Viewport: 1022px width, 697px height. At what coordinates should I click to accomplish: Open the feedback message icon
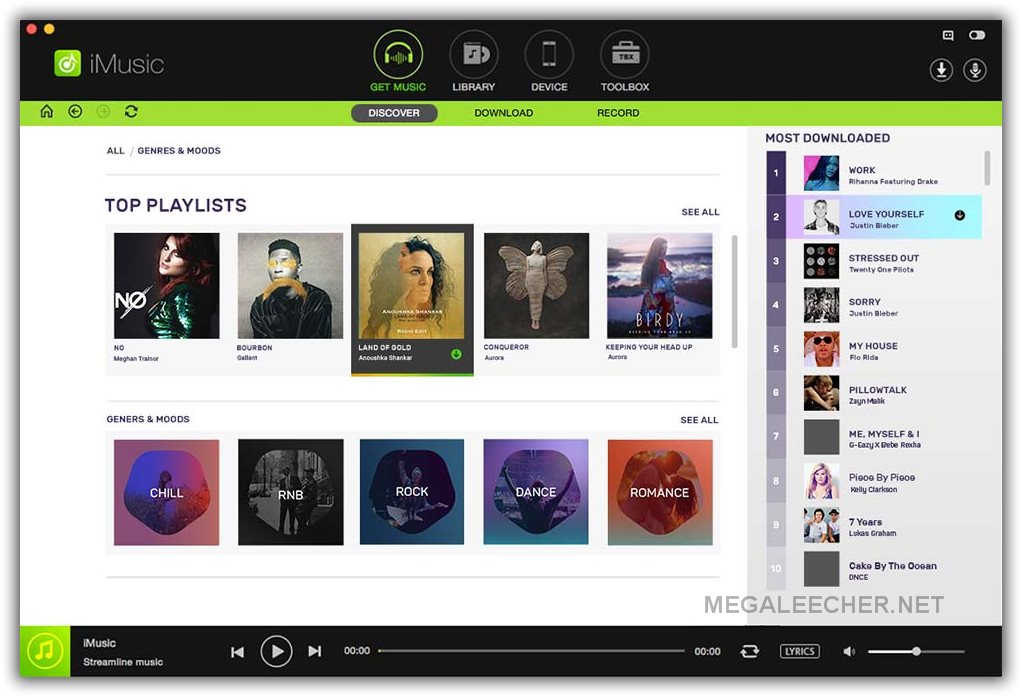(x=948, y=35)
